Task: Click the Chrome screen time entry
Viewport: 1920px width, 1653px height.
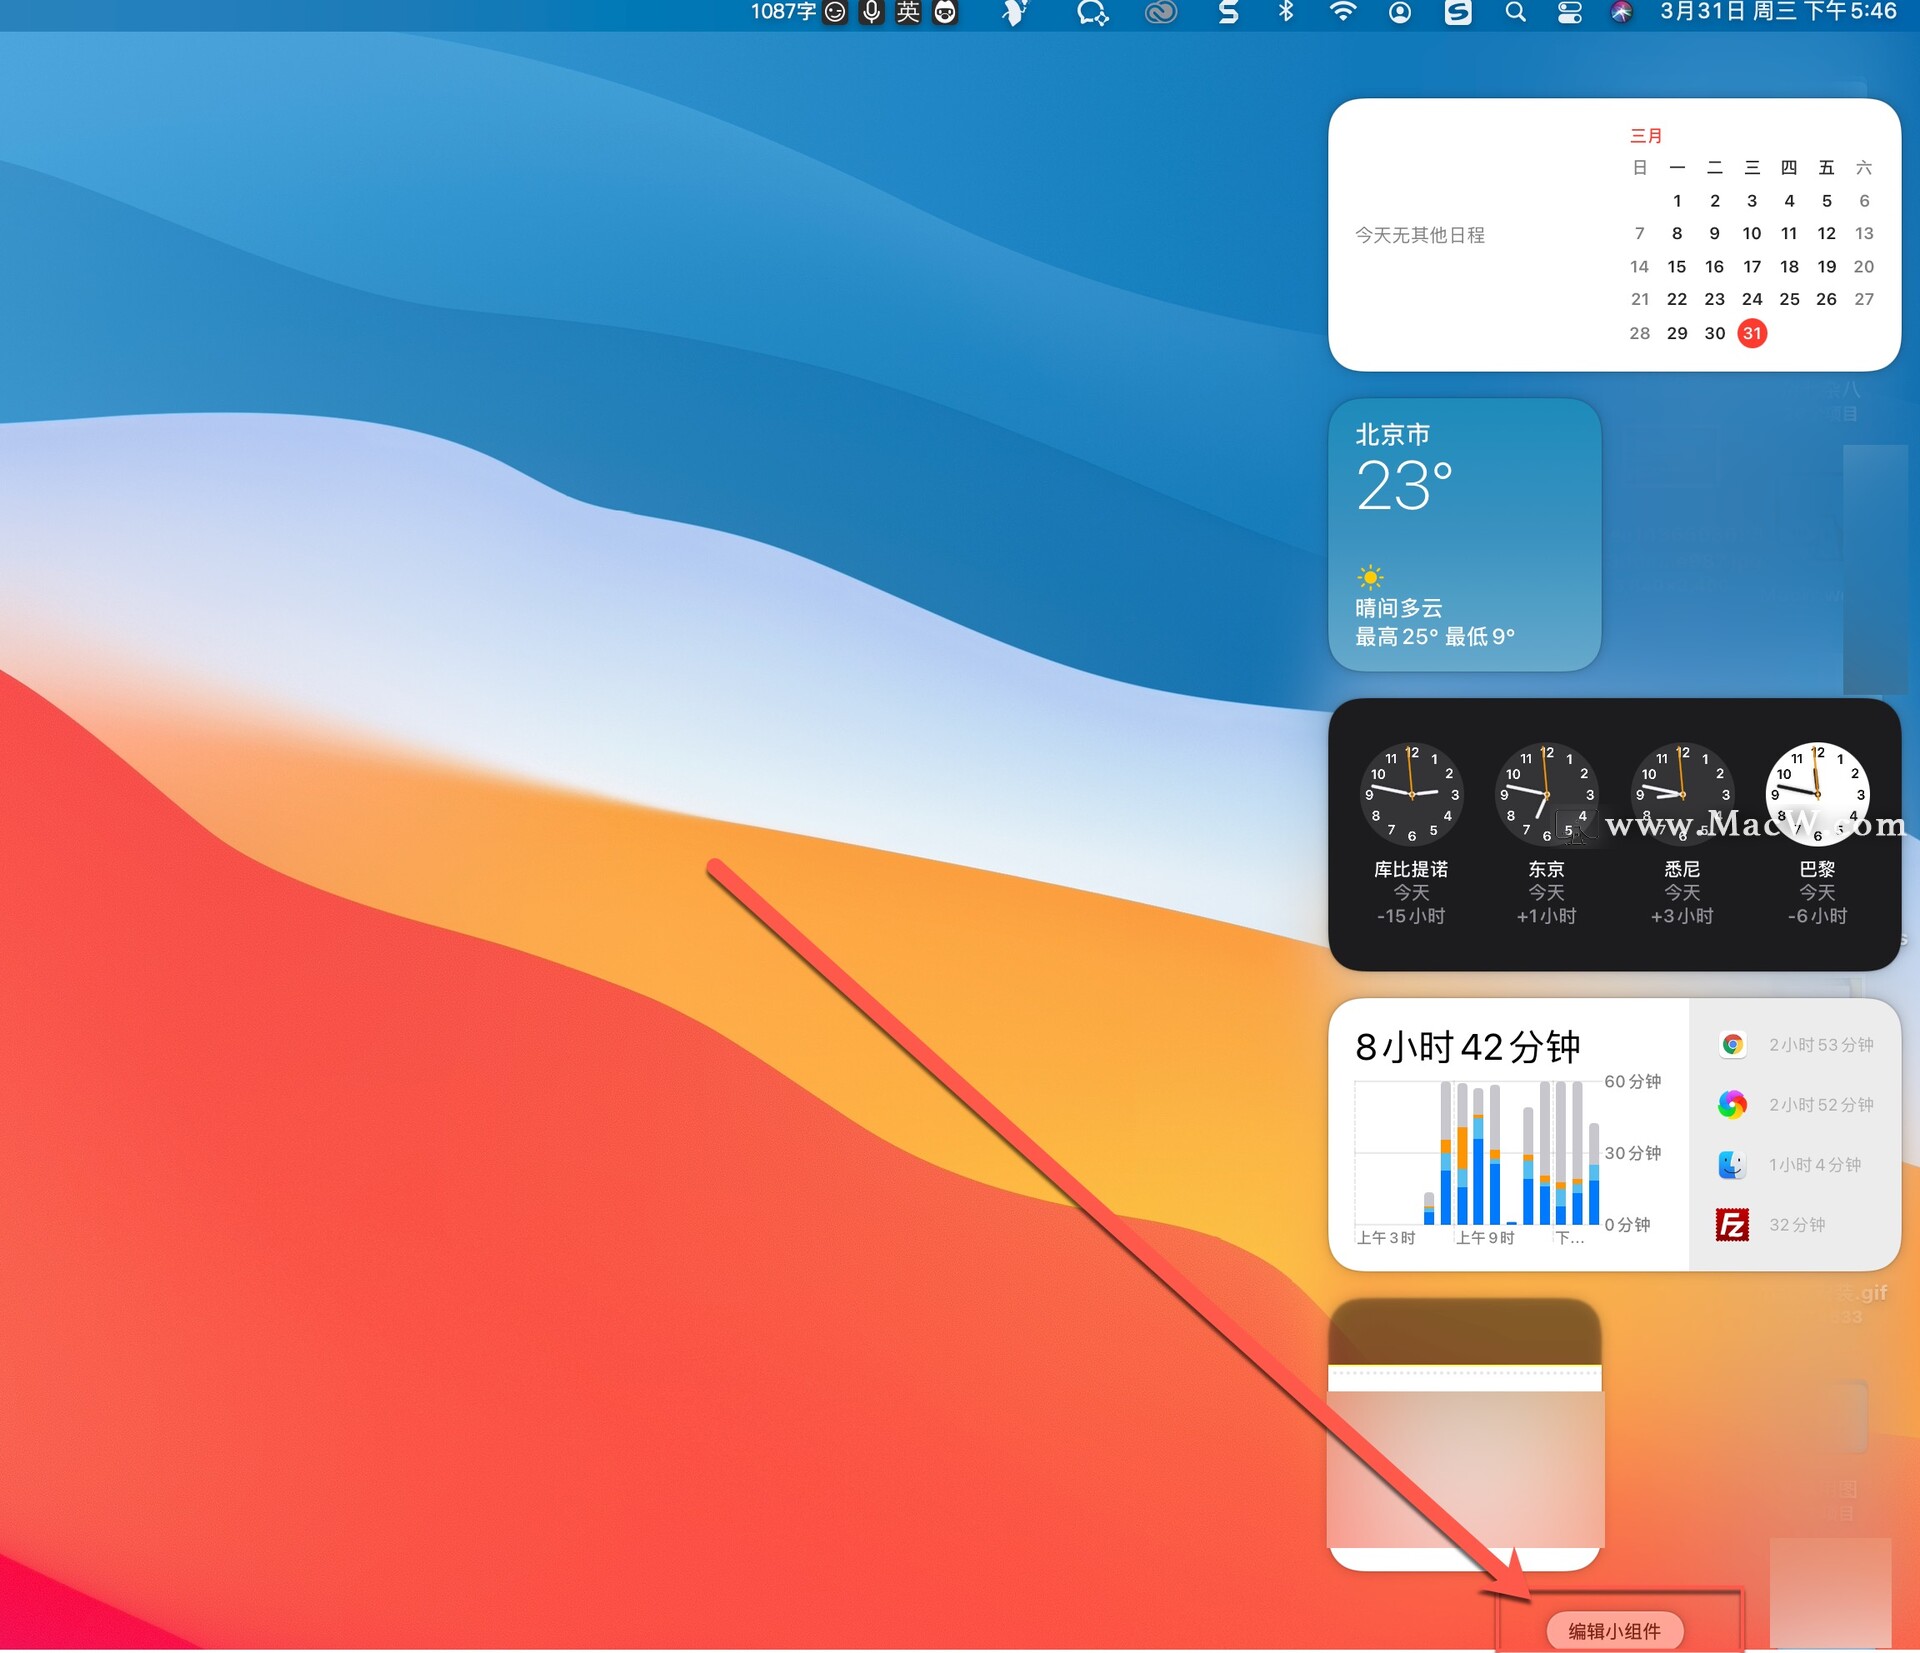Action: coord(1795,1044)
